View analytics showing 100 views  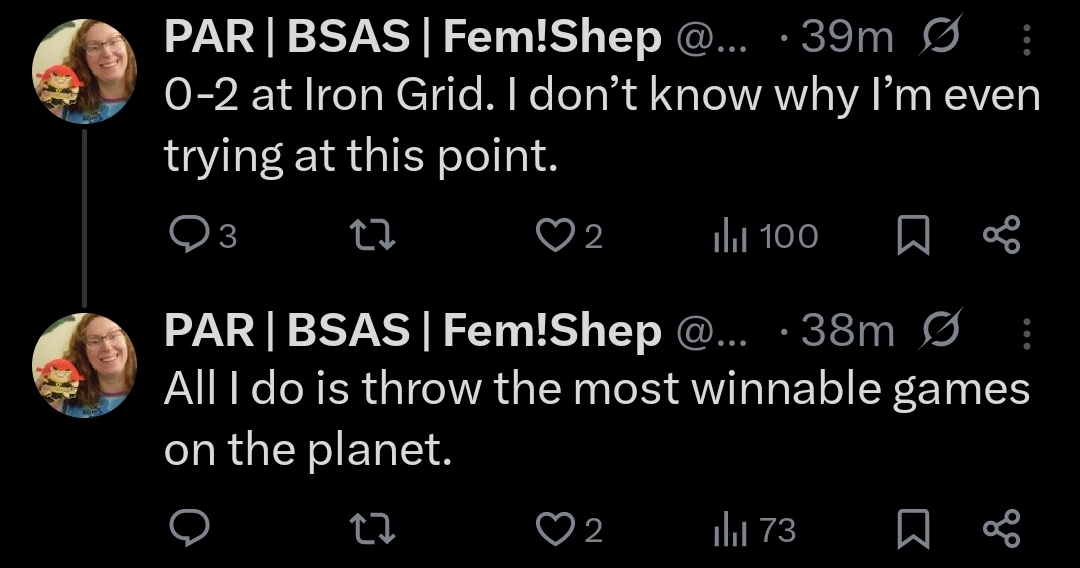click(765, 235)
